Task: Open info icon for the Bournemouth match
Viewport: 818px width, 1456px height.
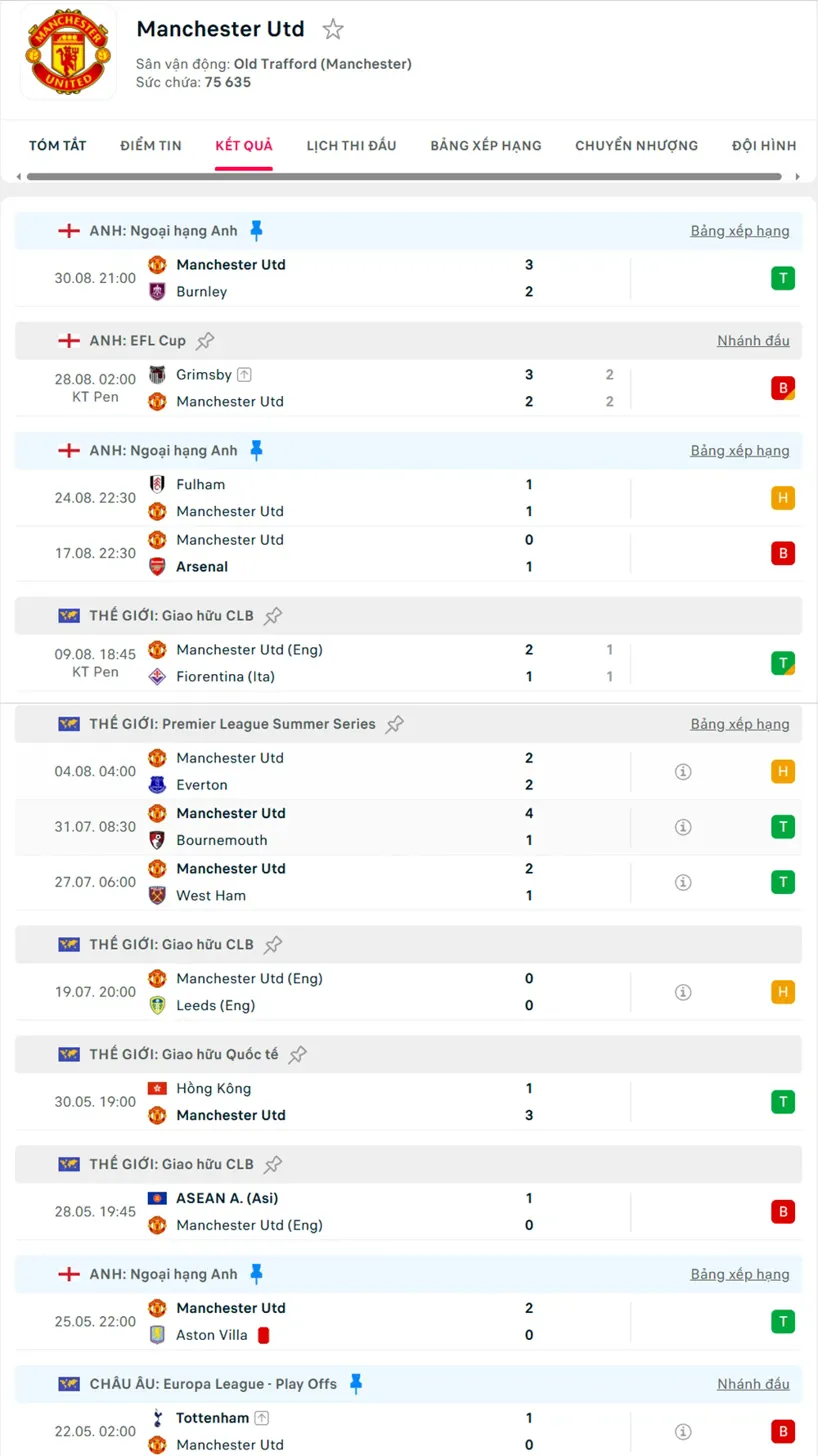Action: click(683, 827)
